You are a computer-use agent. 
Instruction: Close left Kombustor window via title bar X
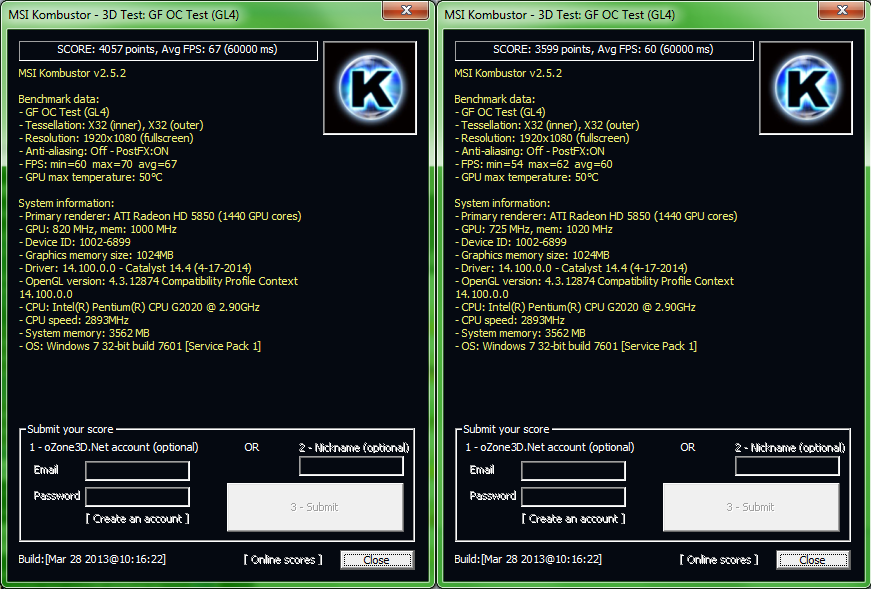point(406,10)
